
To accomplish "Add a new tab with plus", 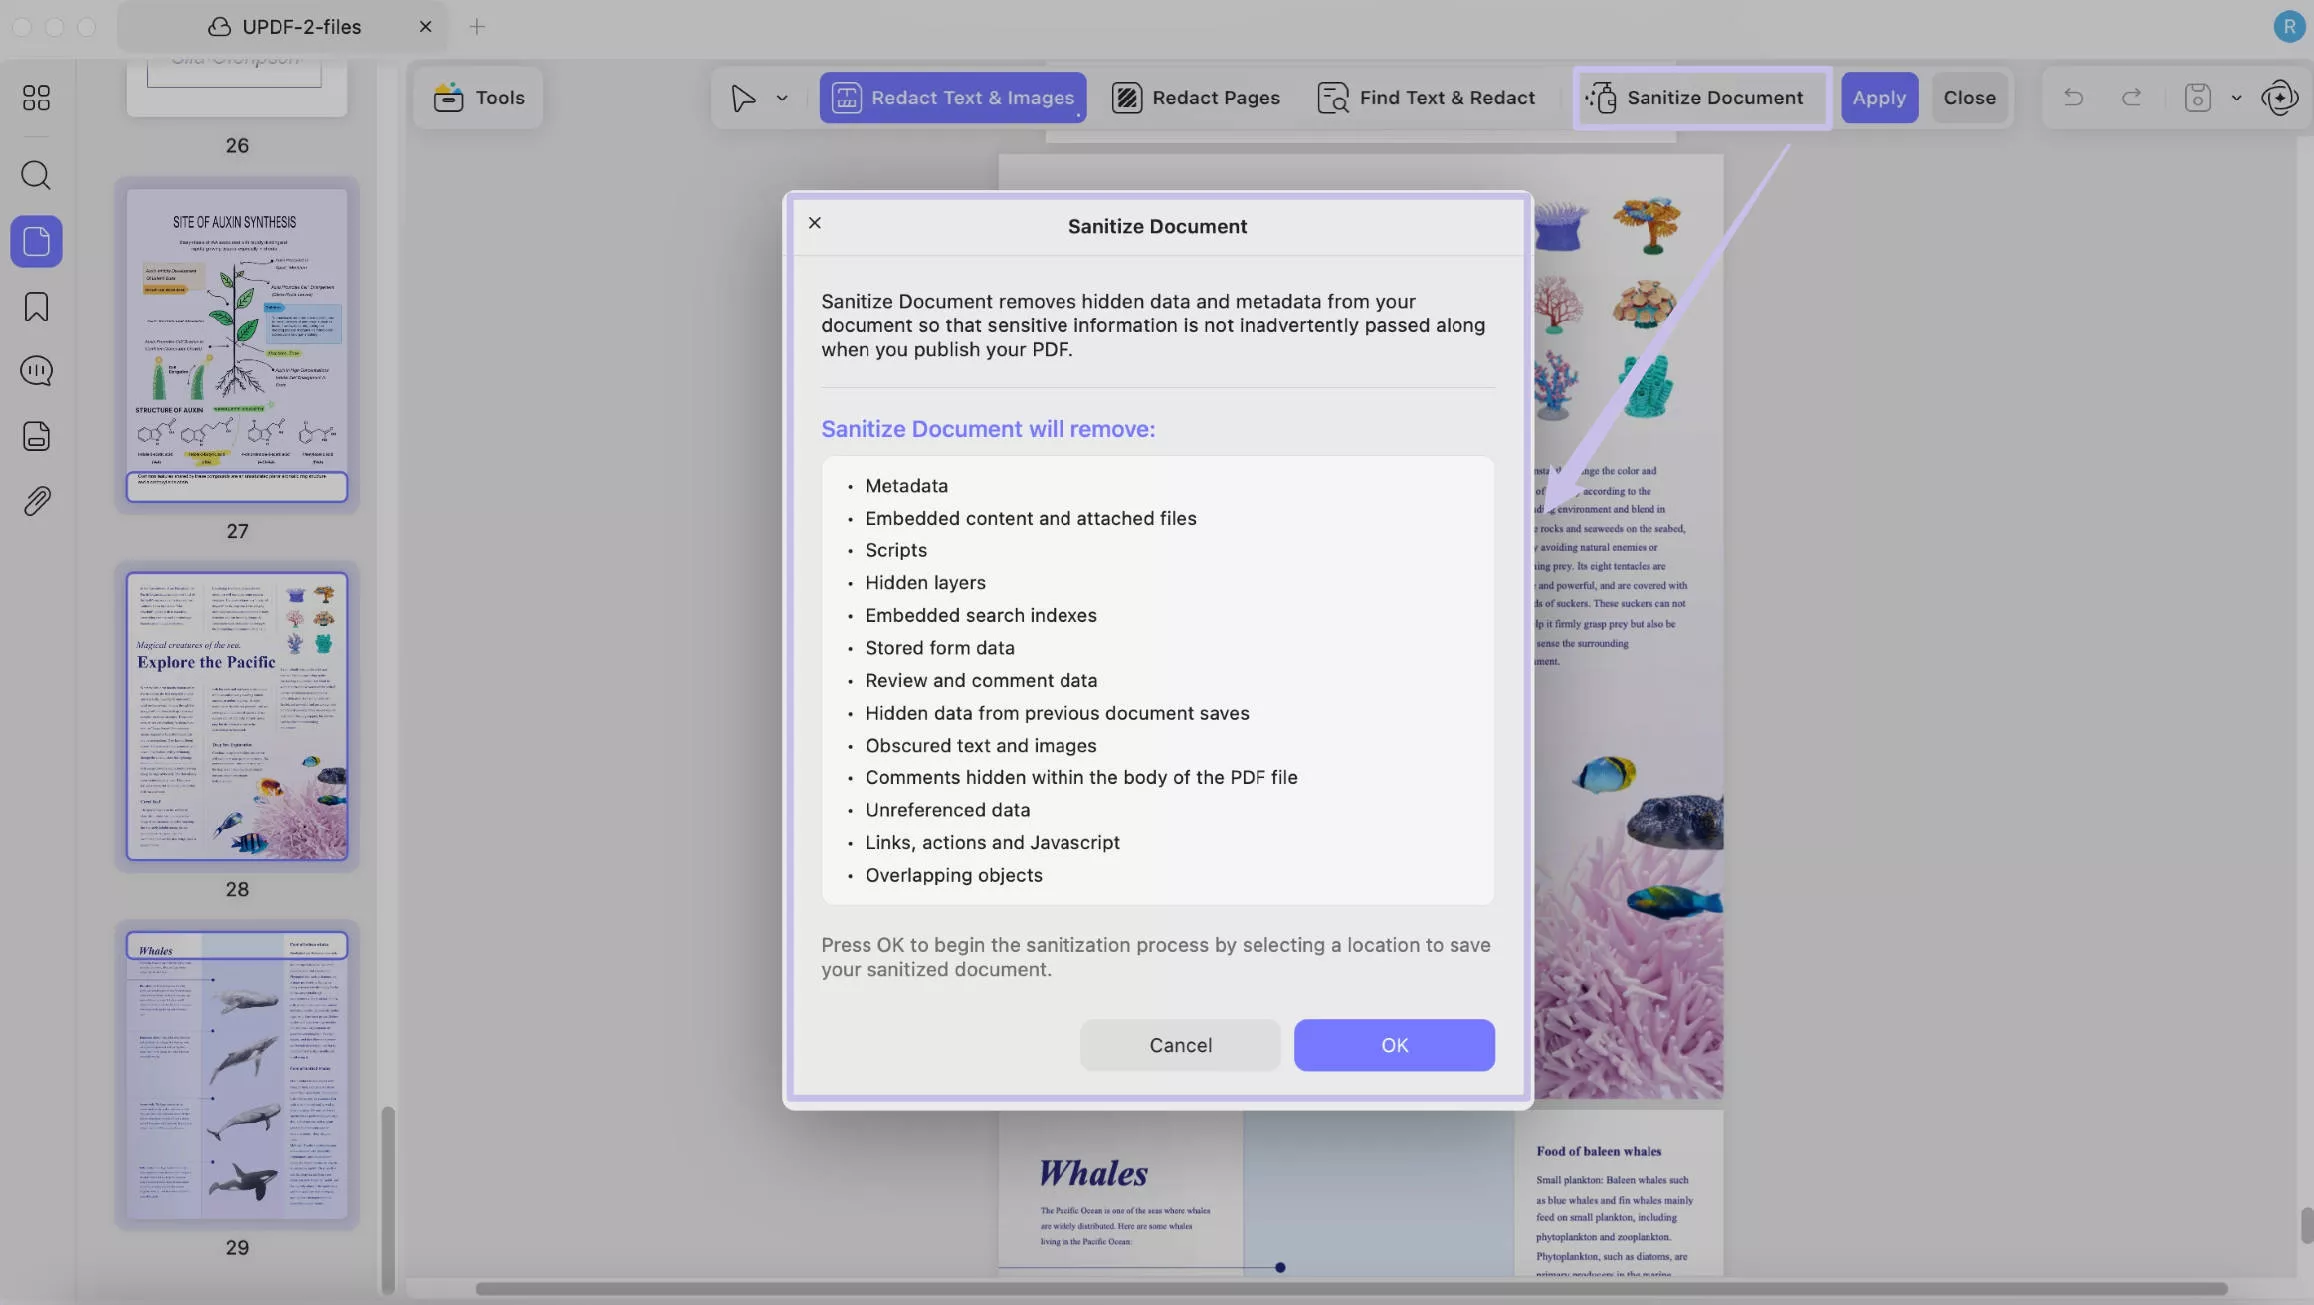I will (477, 26).
